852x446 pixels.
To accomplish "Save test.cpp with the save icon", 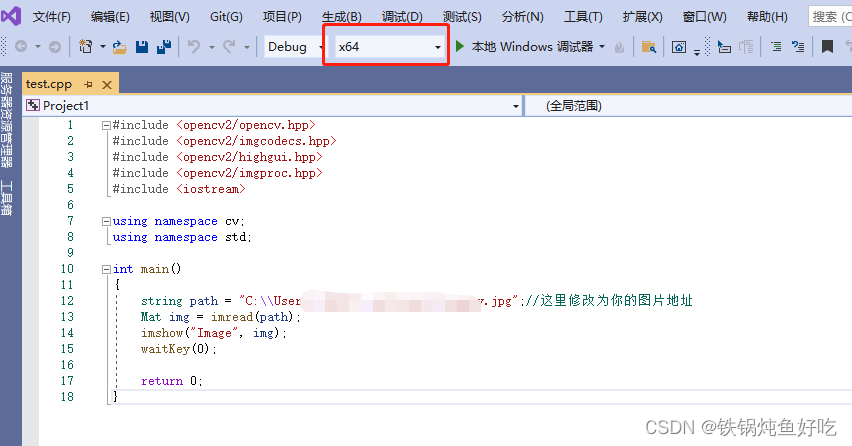I will (142, 47).
